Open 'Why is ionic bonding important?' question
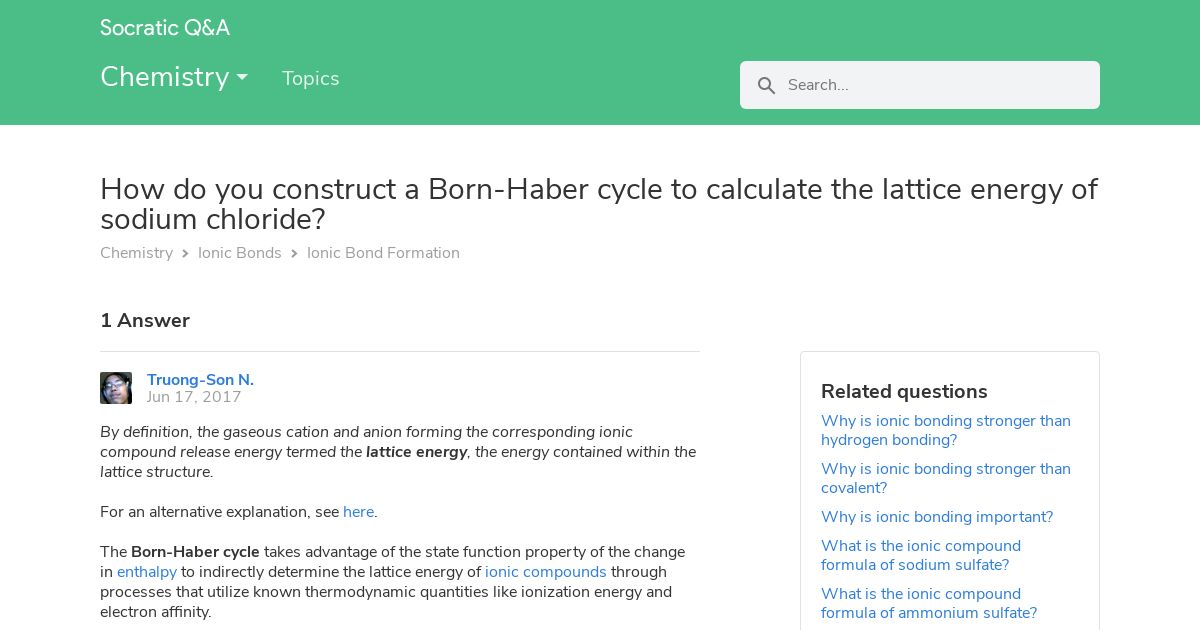 [936, 517]
